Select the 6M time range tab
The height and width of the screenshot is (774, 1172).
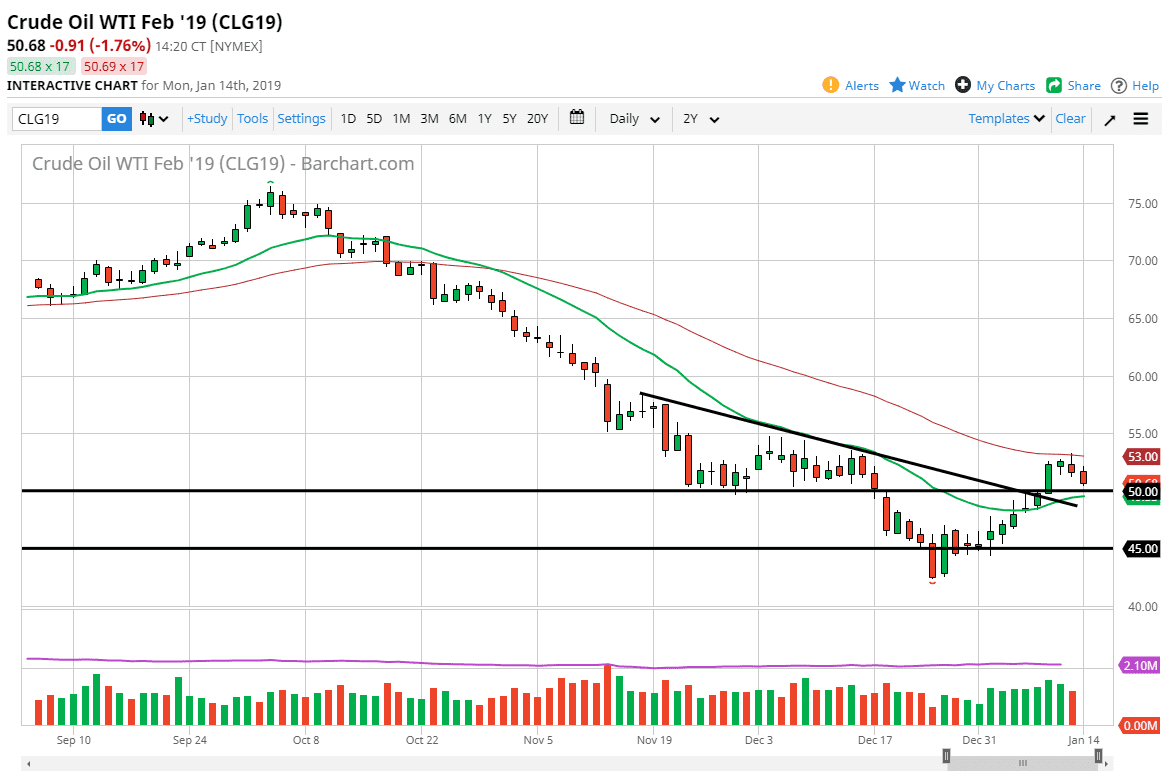coord(457,118)
